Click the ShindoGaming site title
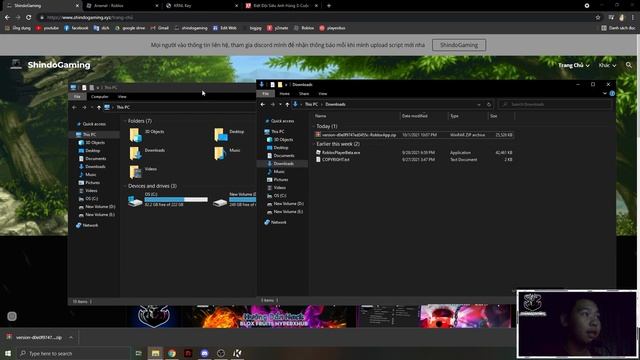This screenshot has width=640, height=360. click(x=59, y=65)
